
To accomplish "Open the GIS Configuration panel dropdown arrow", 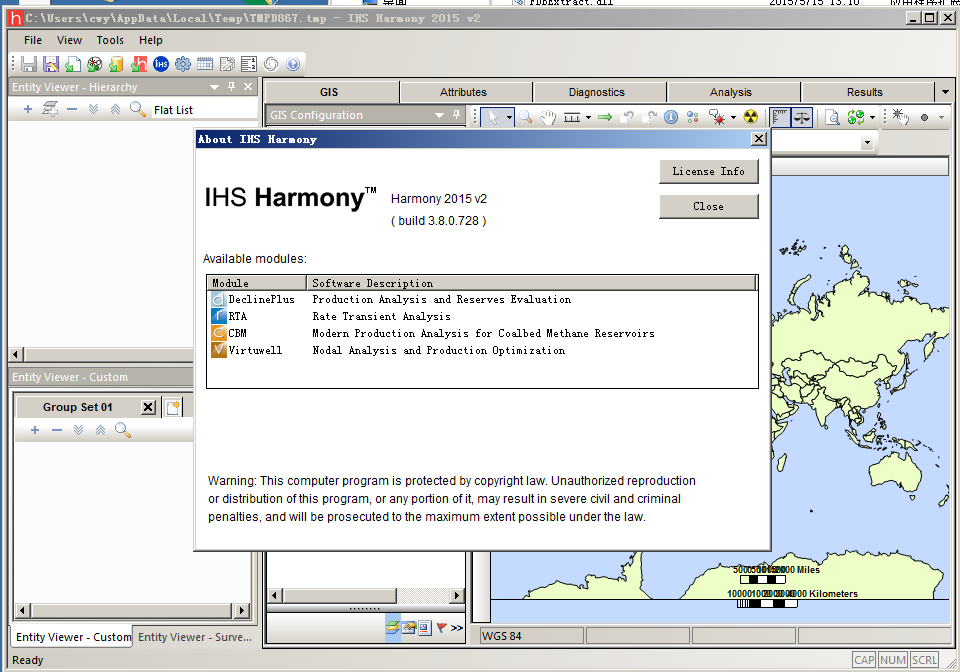I will 439,115.
